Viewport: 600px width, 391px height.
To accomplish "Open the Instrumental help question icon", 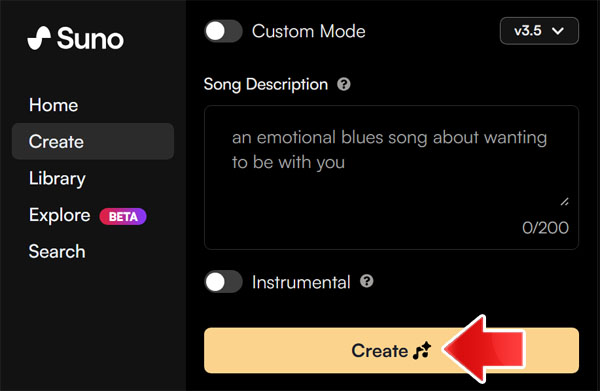I will click(367, 281).
